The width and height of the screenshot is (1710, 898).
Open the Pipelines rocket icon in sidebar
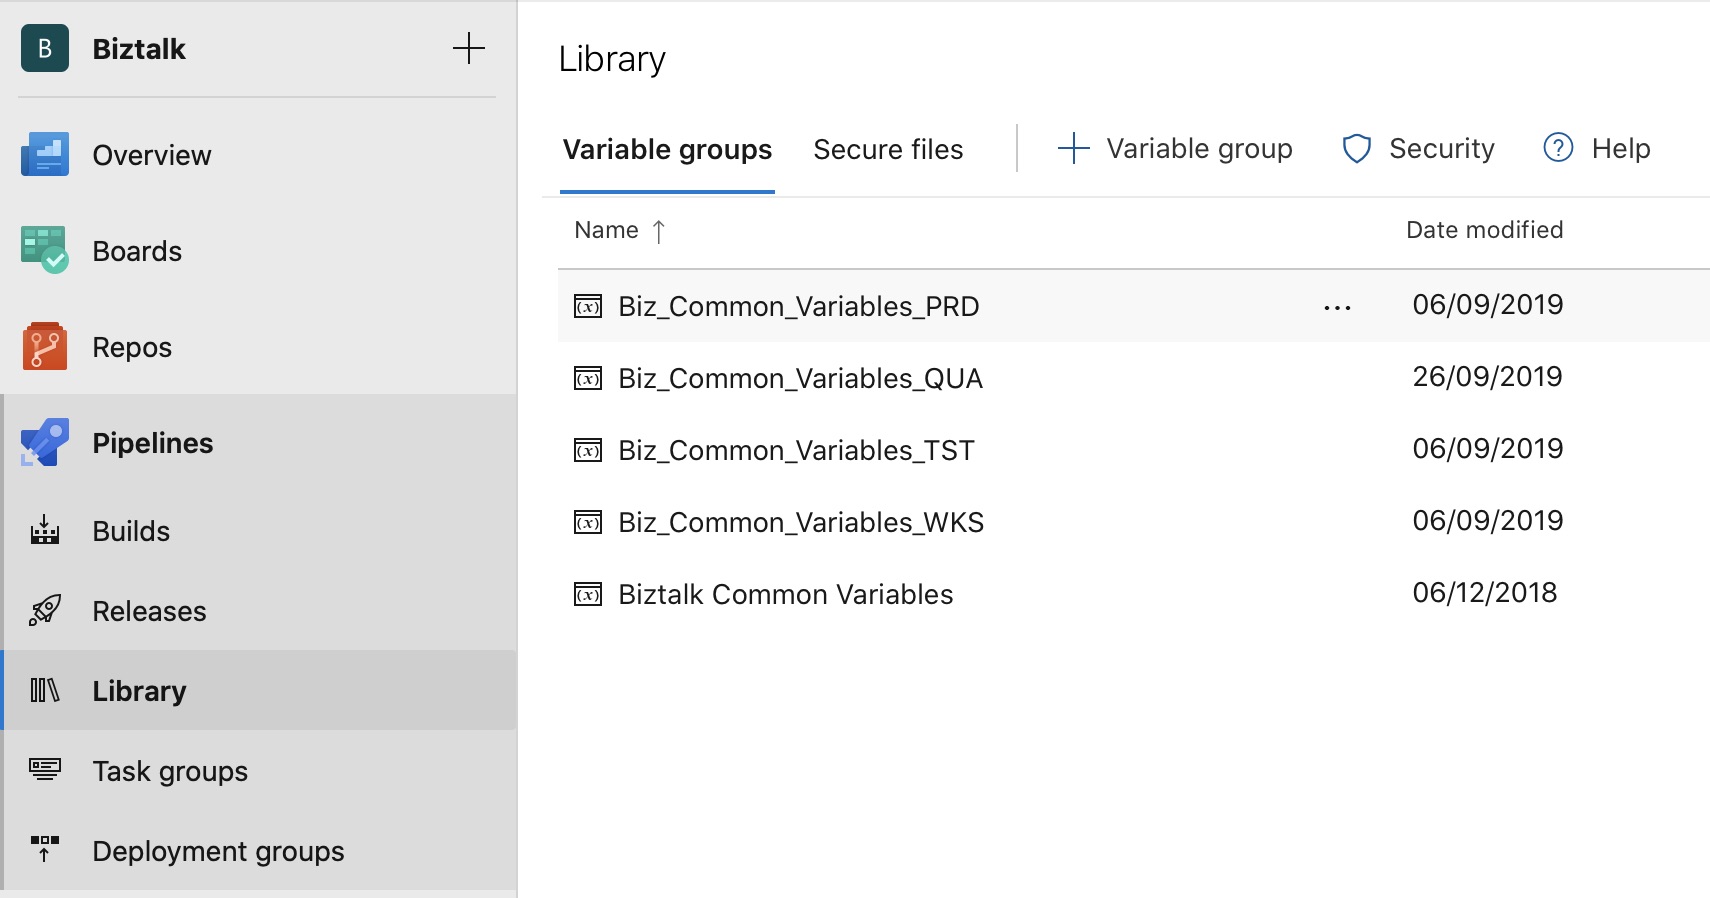pos(42,442)
